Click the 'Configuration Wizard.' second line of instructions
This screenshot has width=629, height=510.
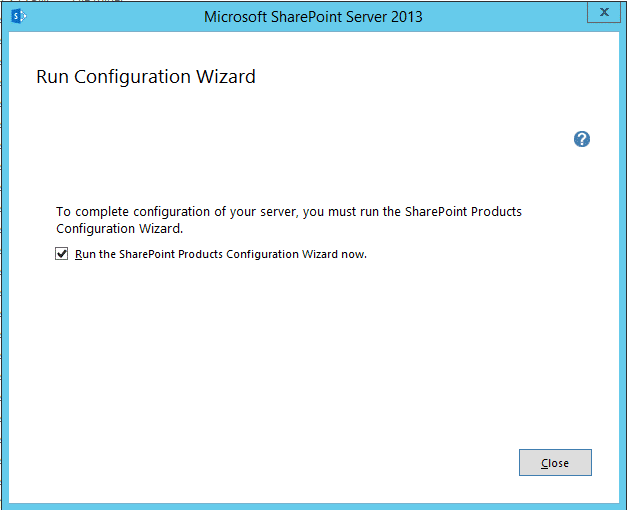[x=119, y=228]
